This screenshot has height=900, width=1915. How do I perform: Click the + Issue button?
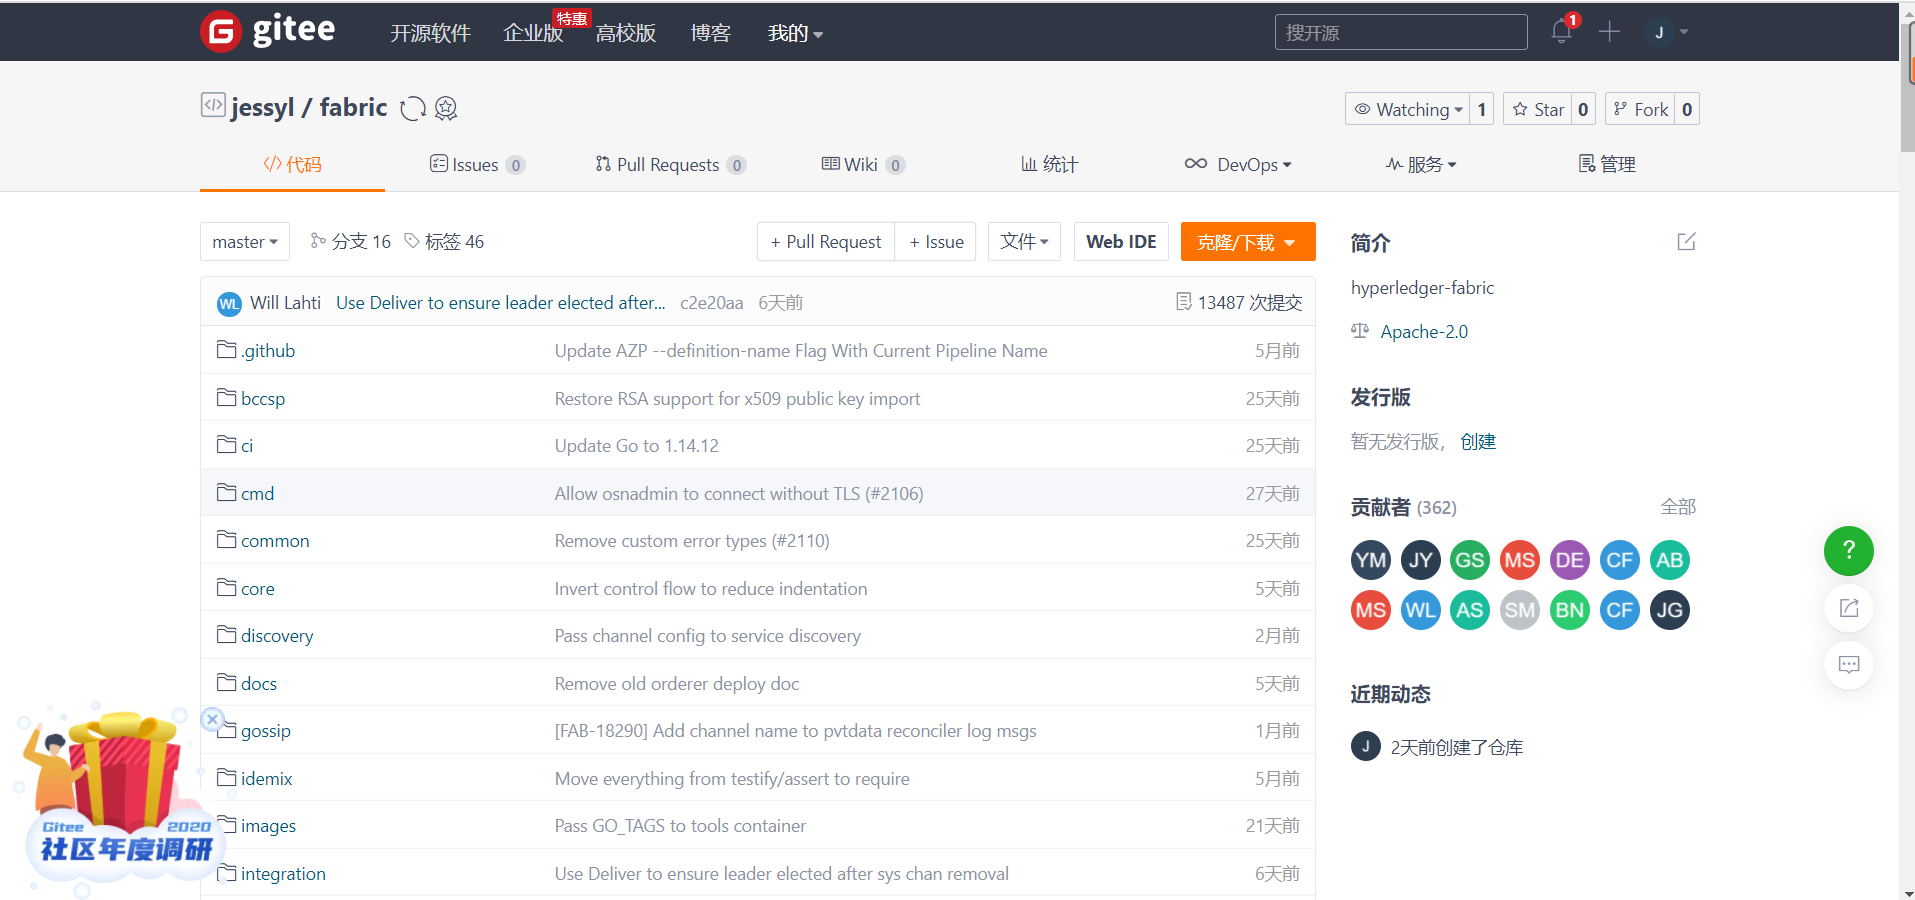pyautogui.click(x=936, y=242)
